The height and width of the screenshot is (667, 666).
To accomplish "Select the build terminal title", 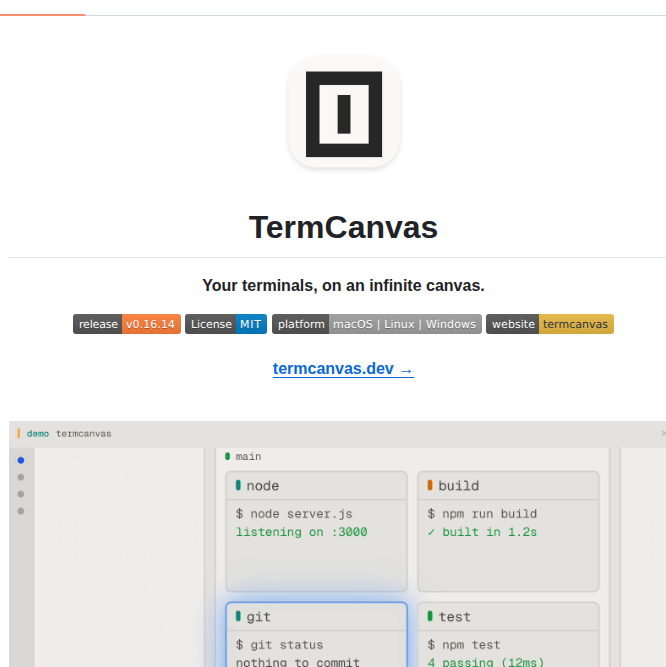I will pos(459,486).
